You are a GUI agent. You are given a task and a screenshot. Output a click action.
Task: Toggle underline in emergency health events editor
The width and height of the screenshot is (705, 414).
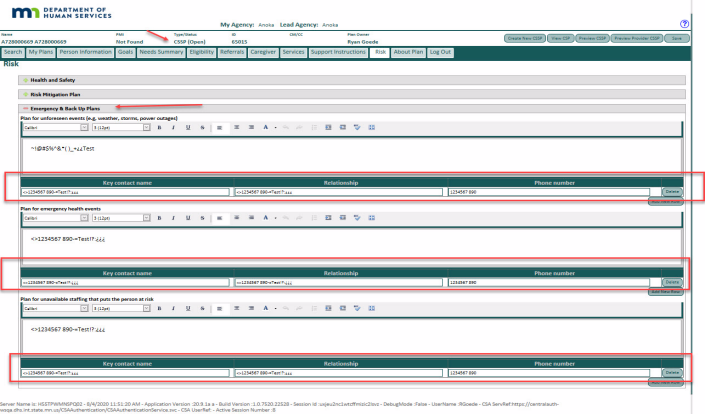tap(188, 218)
